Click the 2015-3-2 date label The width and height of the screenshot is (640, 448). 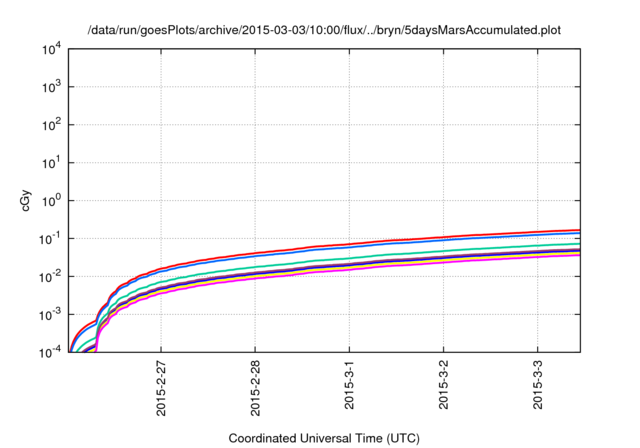coord(444,385)
